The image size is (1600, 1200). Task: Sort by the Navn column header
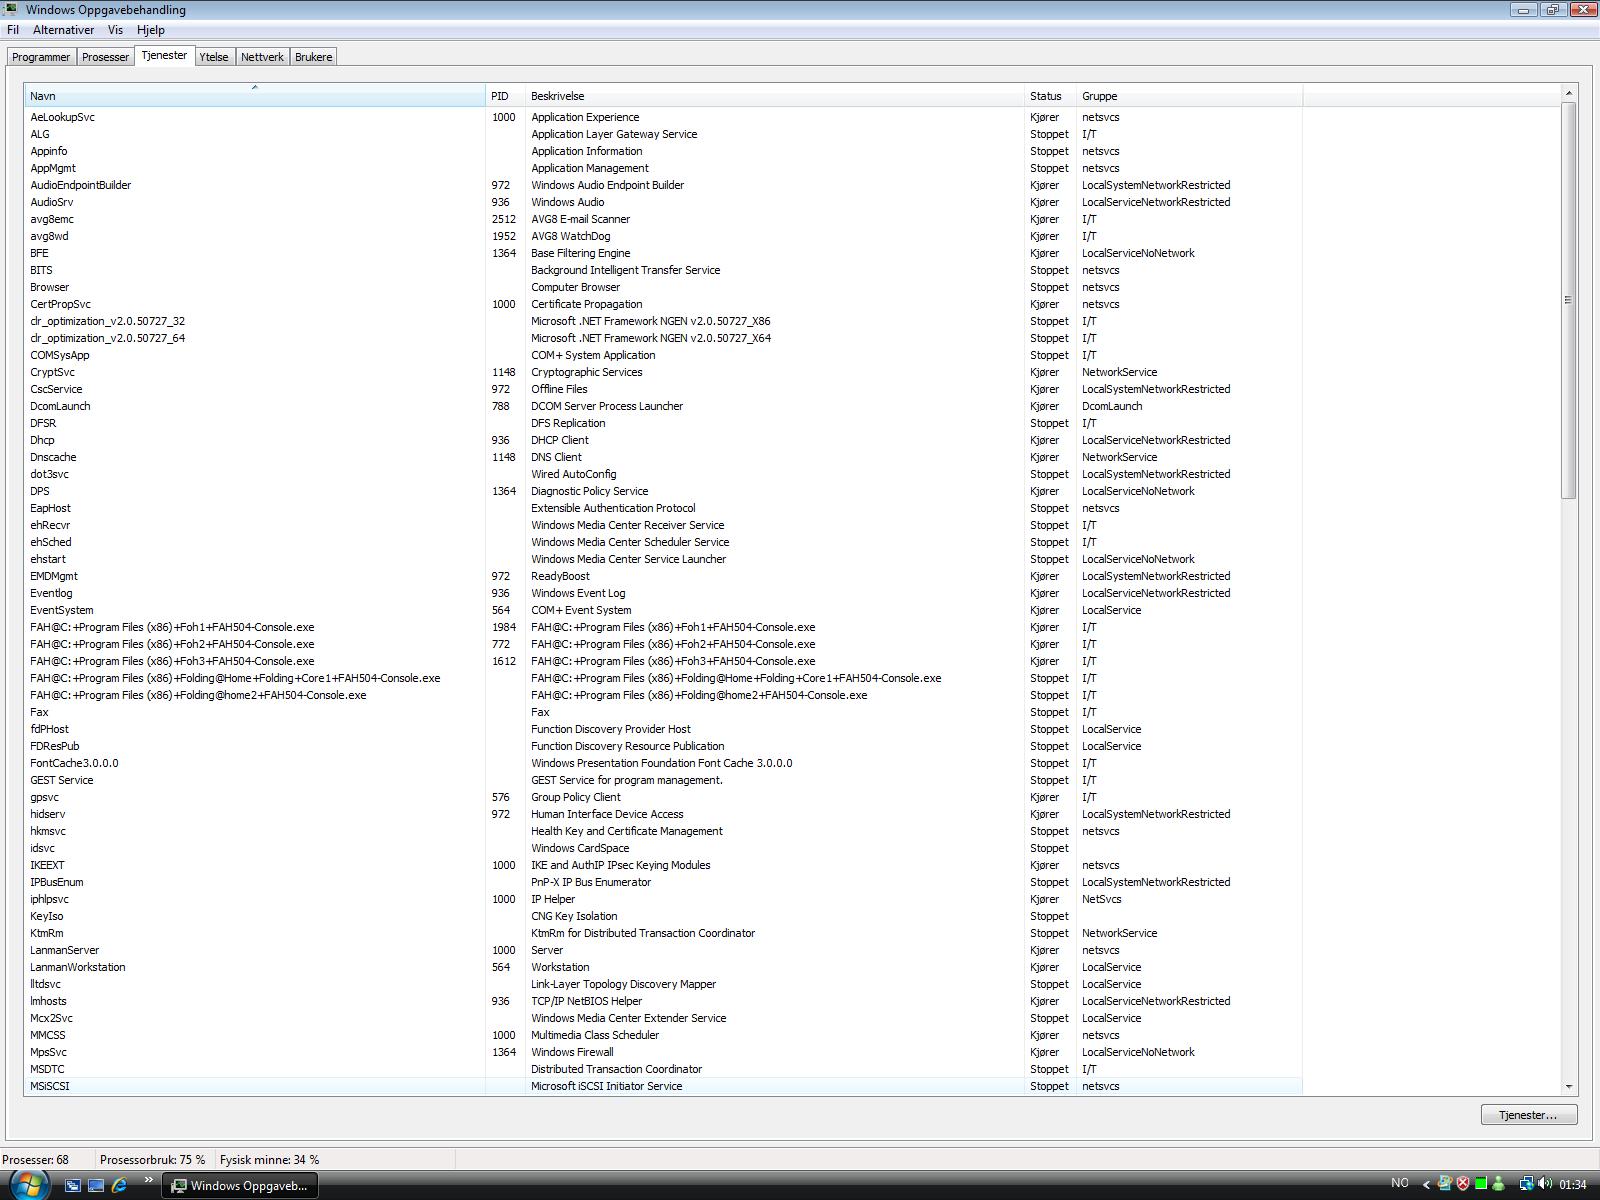[255, 96]
